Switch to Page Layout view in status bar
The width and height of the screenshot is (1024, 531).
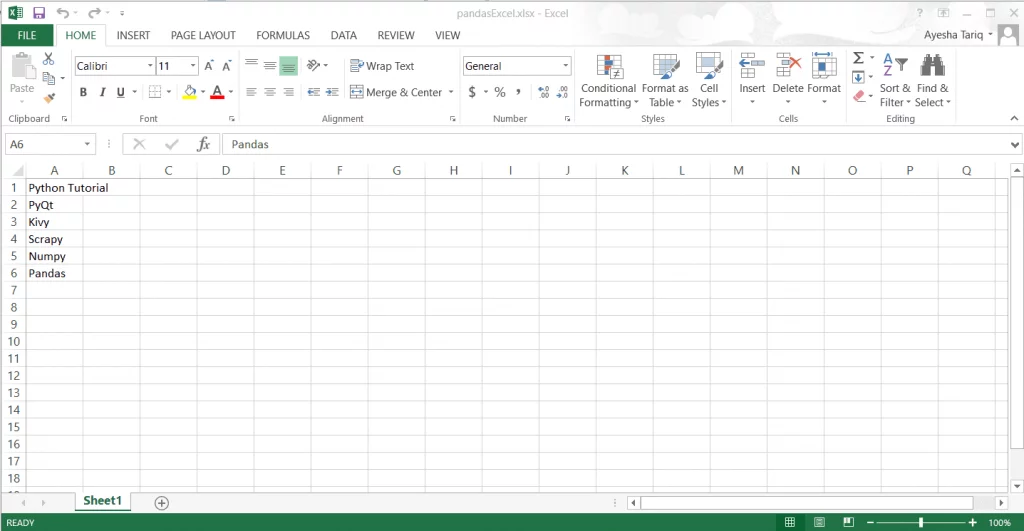819,523
